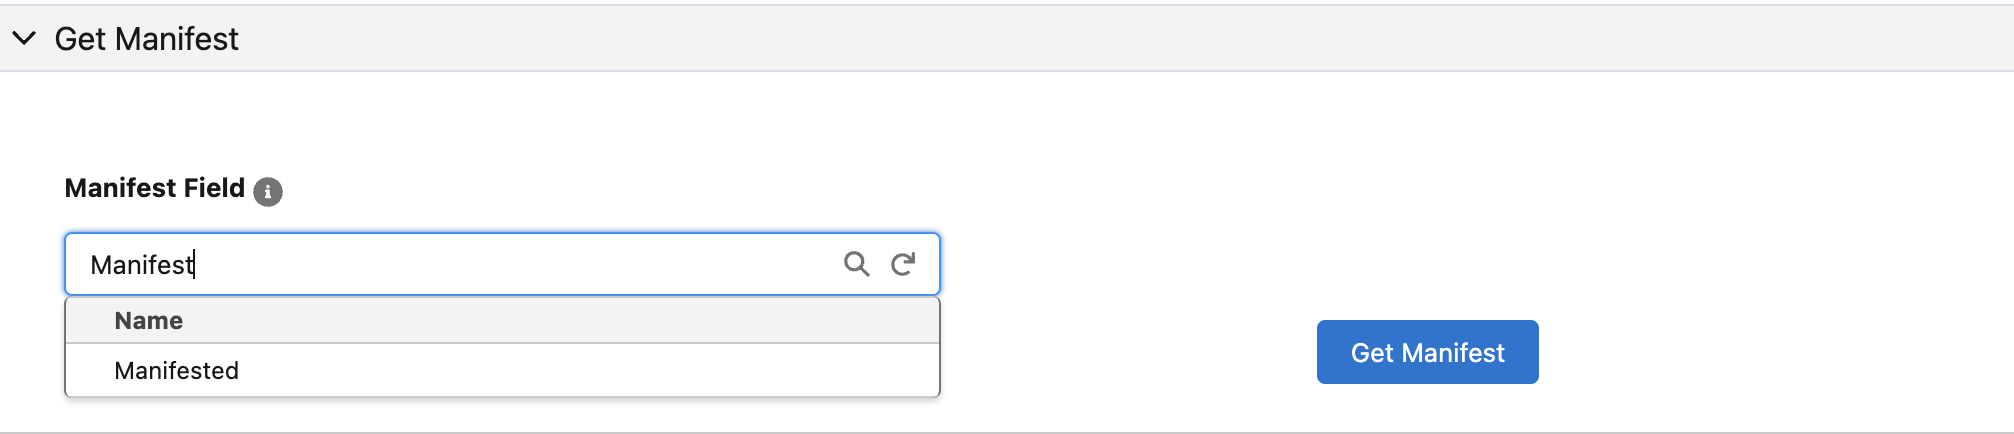2014x434 pixels.
Task: Collapse the Get Manifest section chevron
Action: (24, 38)
